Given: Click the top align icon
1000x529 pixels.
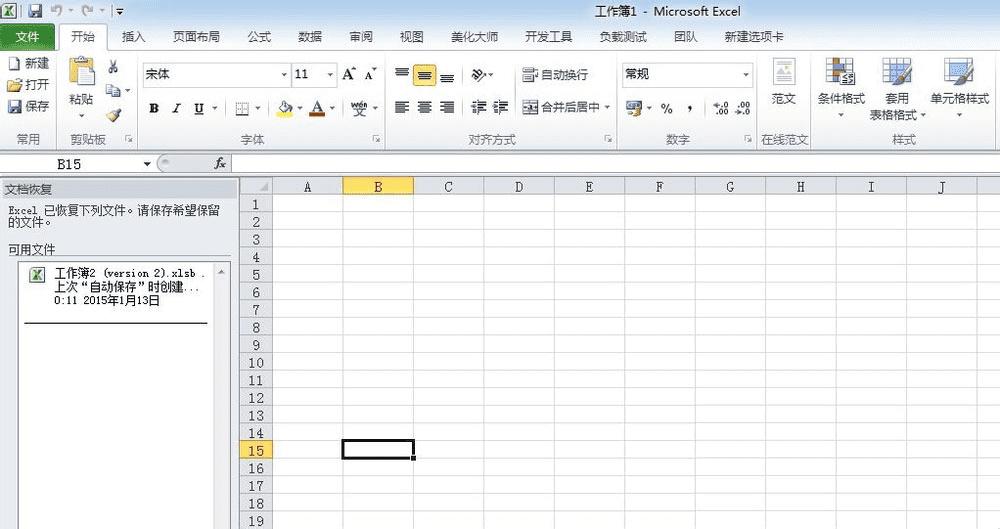Looking at the screenshot, I should (x=402, y=75).
